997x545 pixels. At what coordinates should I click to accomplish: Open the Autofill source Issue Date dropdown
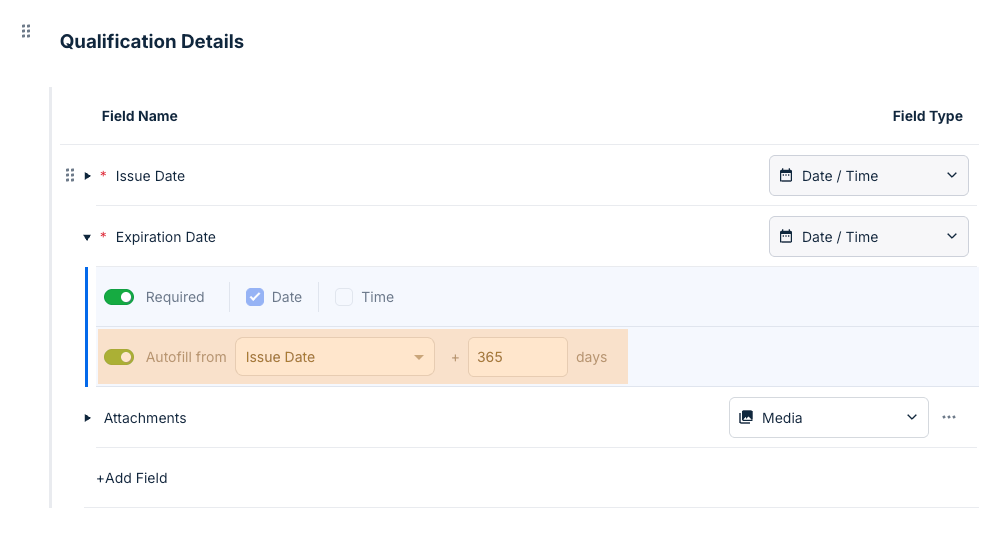coord(334,357)
